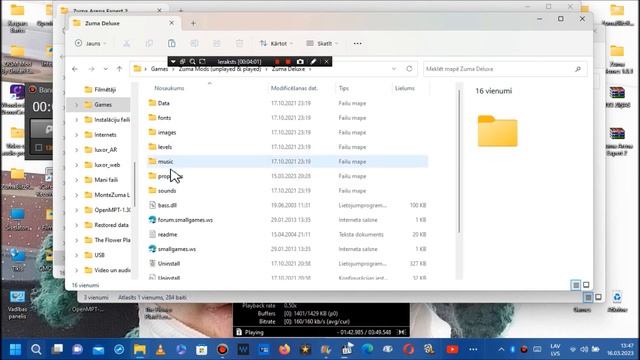Click the volume icon in system tray

pos(584,349)
